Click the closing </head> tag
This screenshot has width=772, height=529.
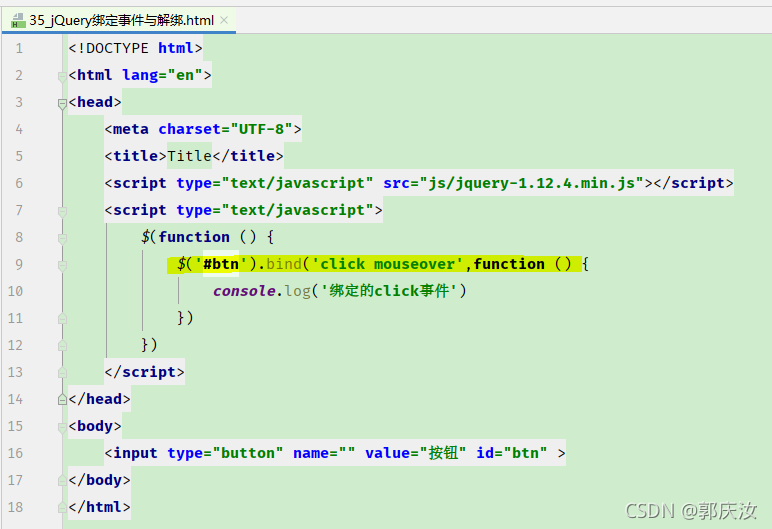(99, 399)
